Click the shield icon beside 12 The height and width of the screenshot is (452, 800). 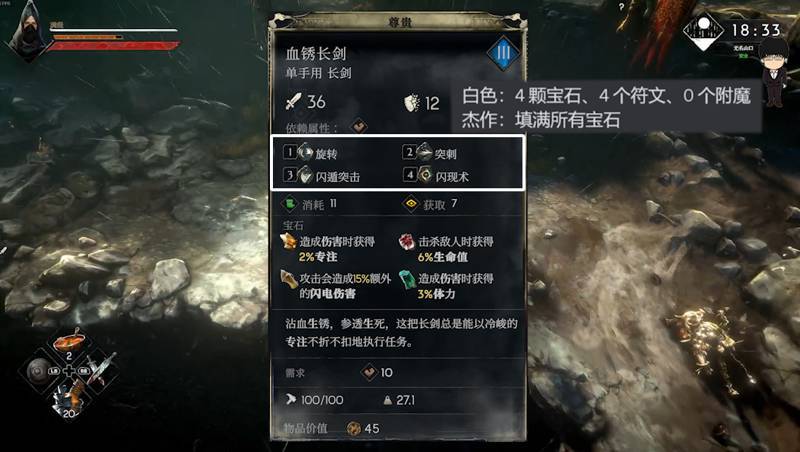[x=412, y=103]
